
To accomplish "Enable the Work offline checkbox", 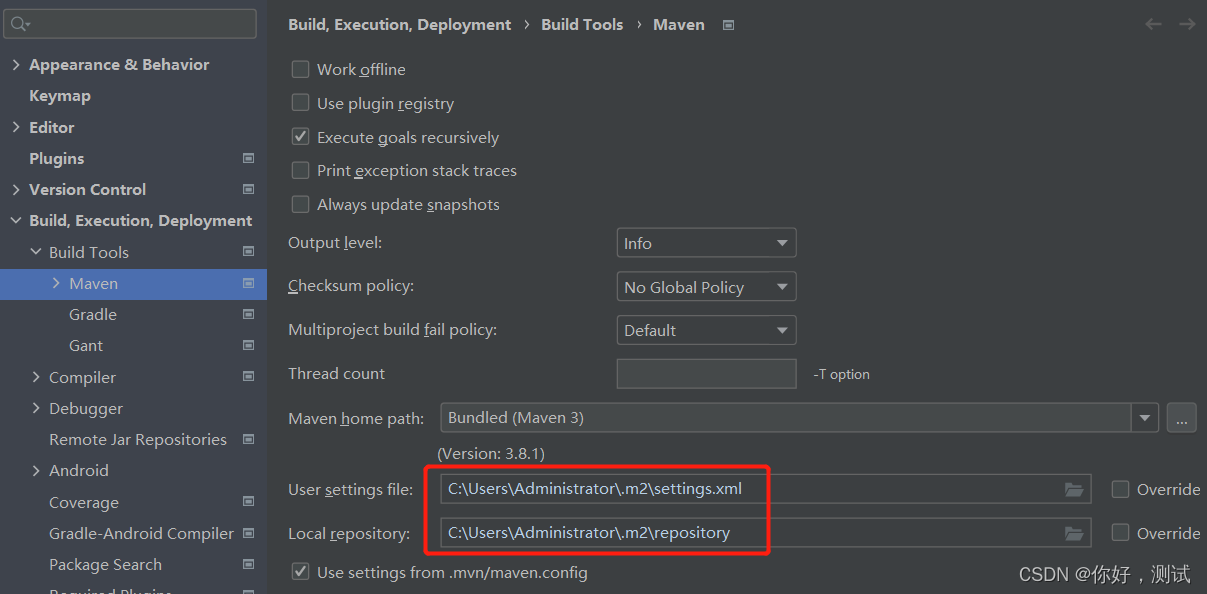I will 300,69.
